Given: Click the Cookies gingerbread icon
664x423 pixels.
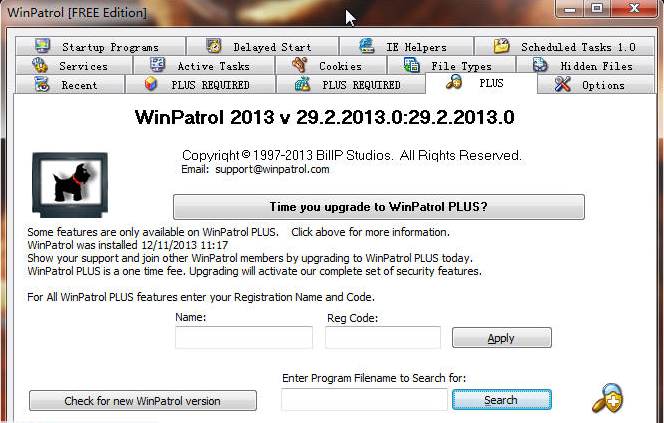Looking at the screenshot, I should 299,65.
